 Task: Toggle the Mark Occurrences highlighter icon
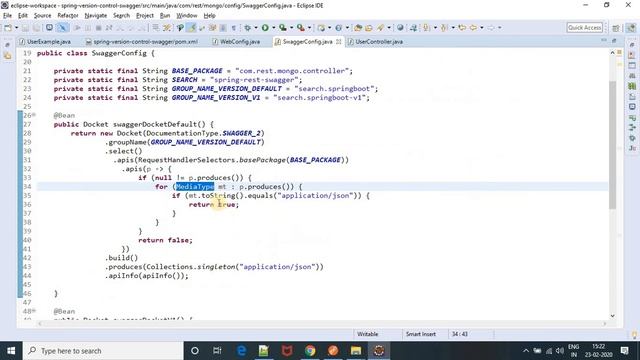191,28
